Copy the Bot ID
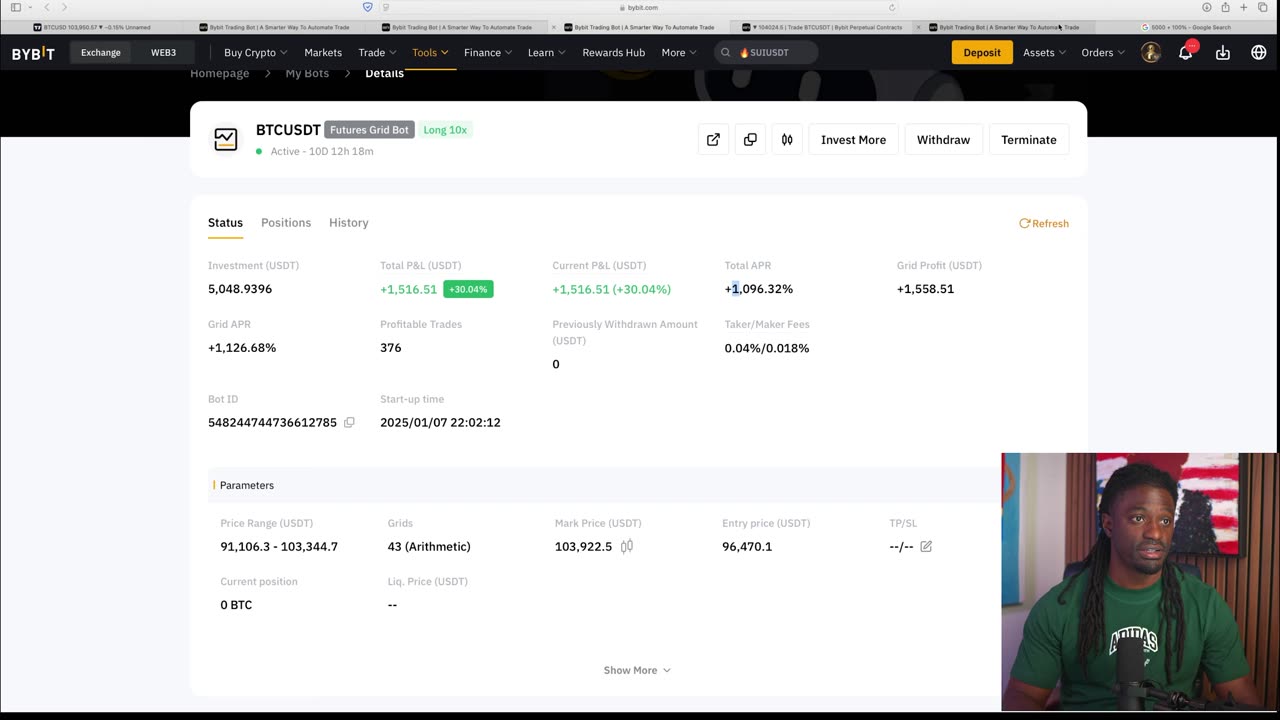This screenshot has width=1280, height=720. click(349, 423)
